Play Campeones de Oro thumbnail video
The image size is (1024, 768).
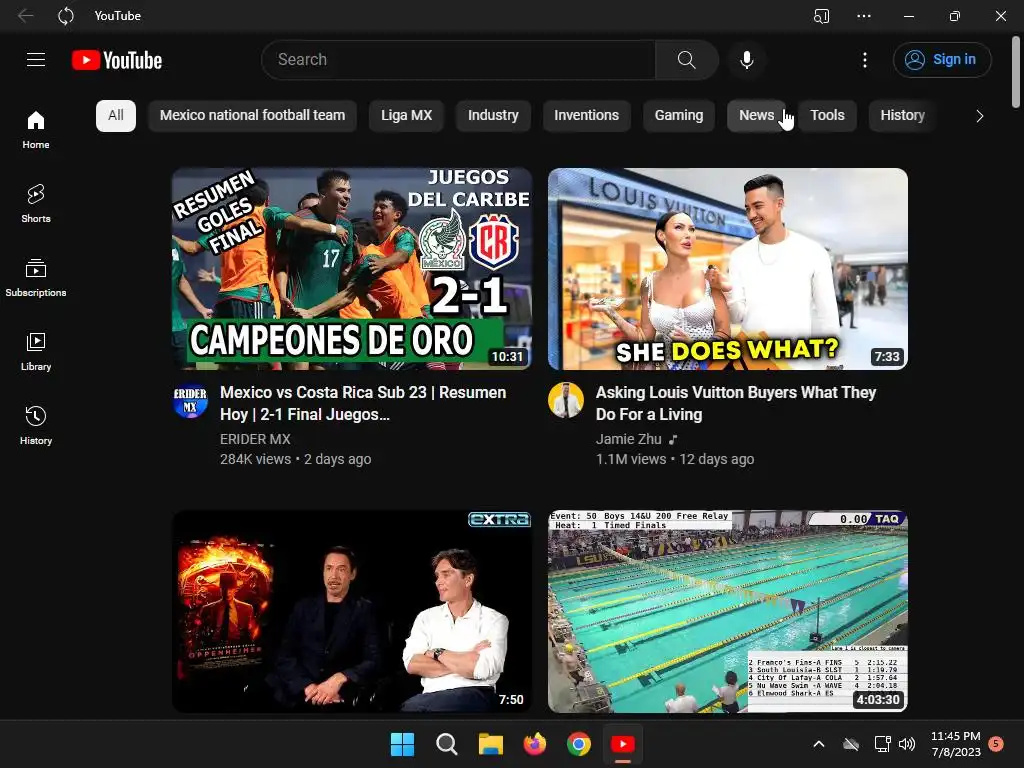352,269
